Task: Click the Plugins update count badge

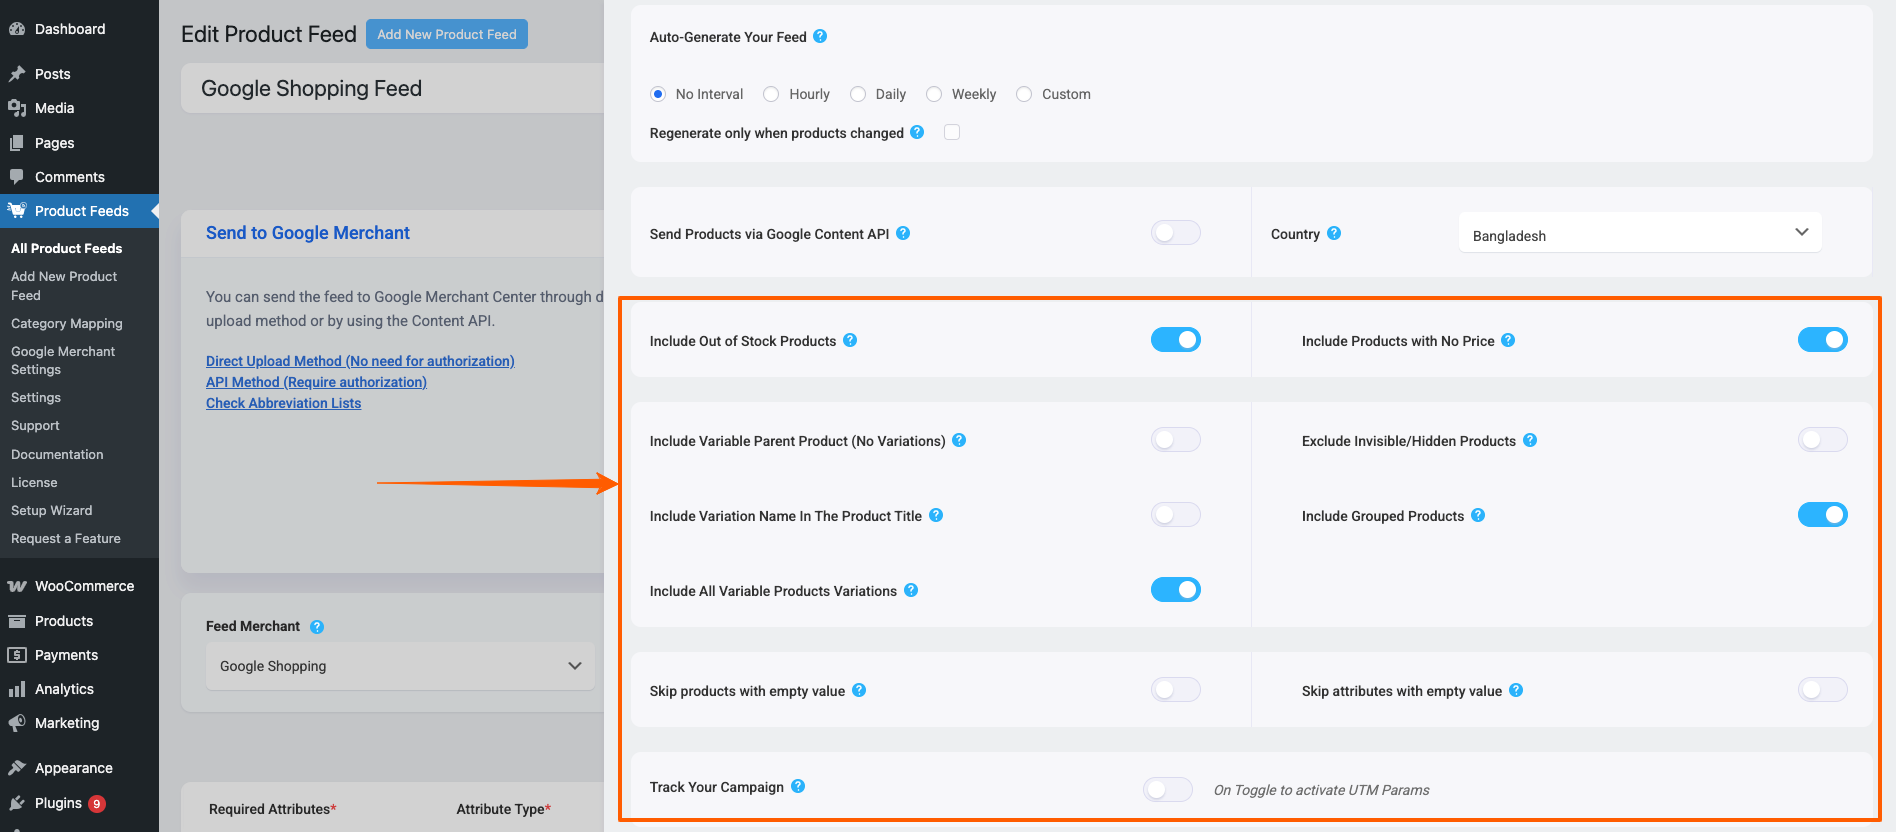Action: click(x=97, y=803)
